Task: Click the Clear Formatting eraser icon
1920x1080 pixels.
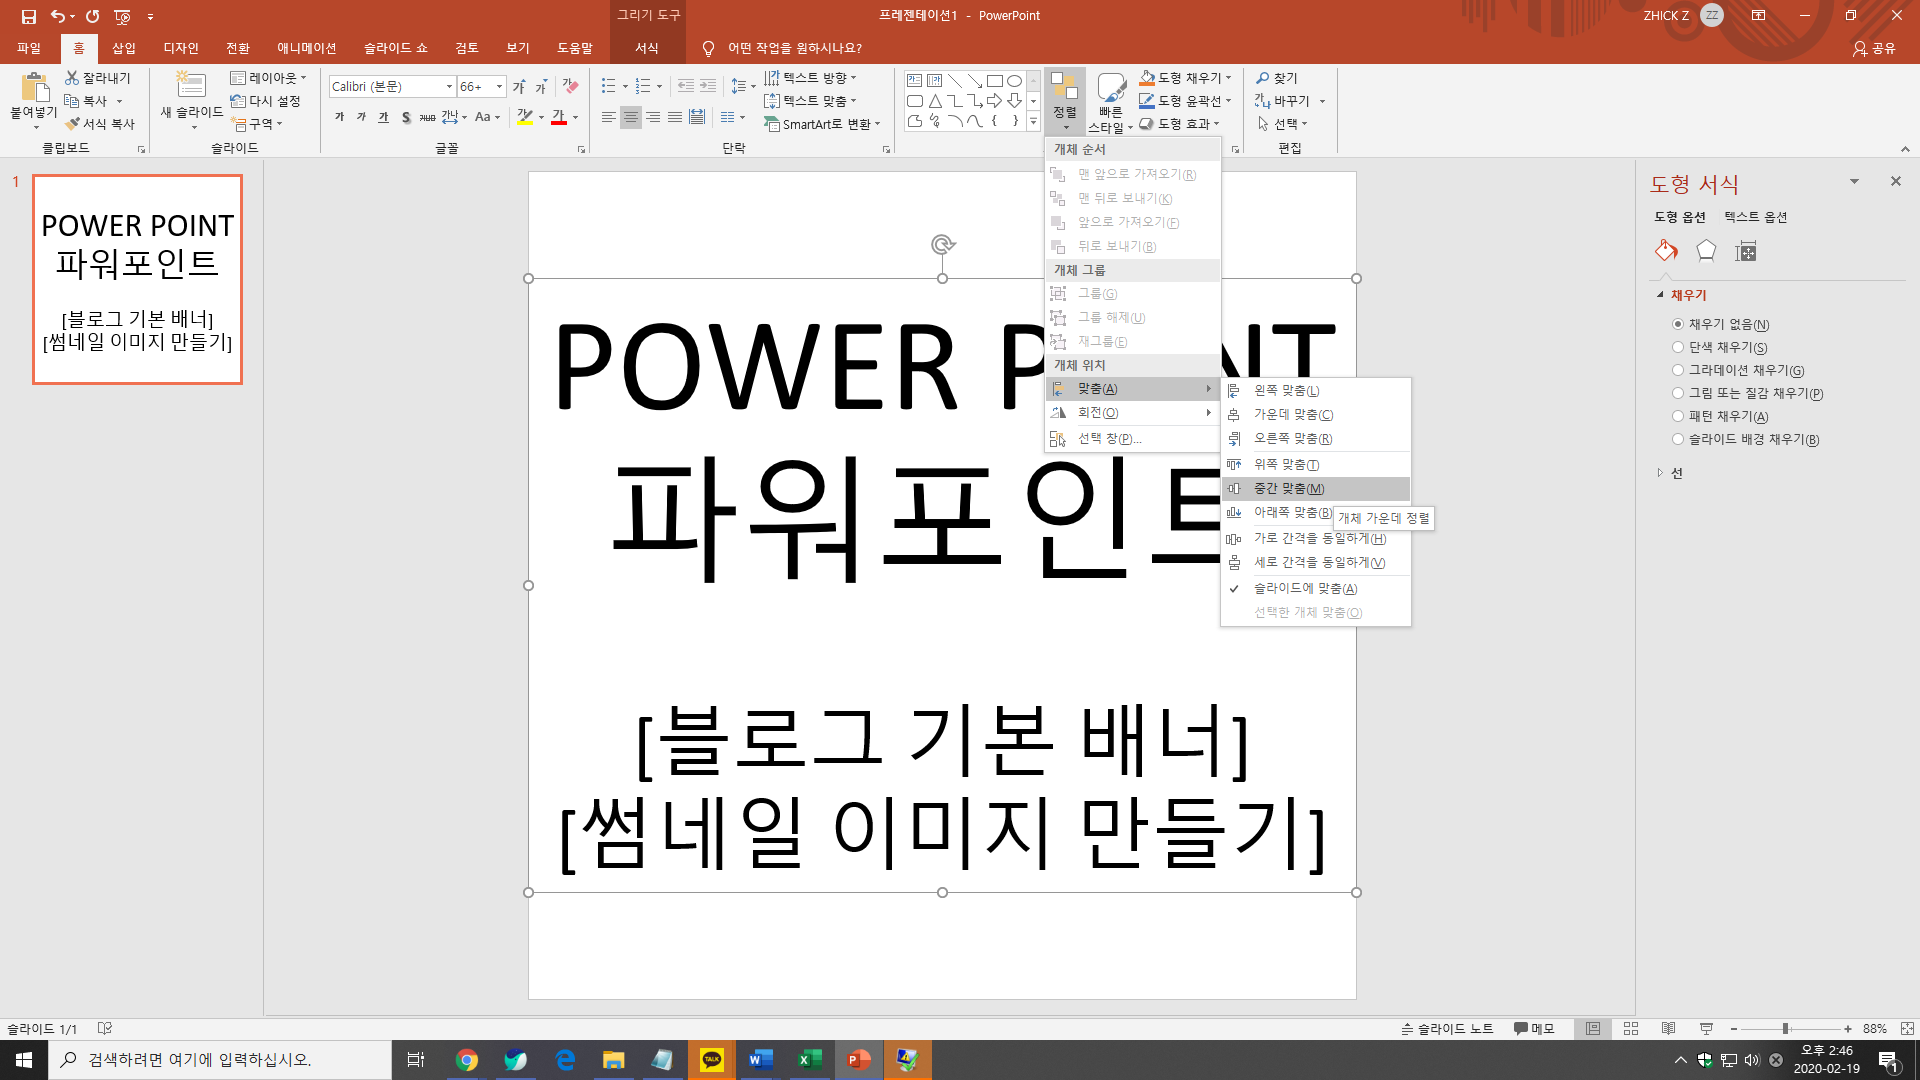Action: (x=571, y=87)
